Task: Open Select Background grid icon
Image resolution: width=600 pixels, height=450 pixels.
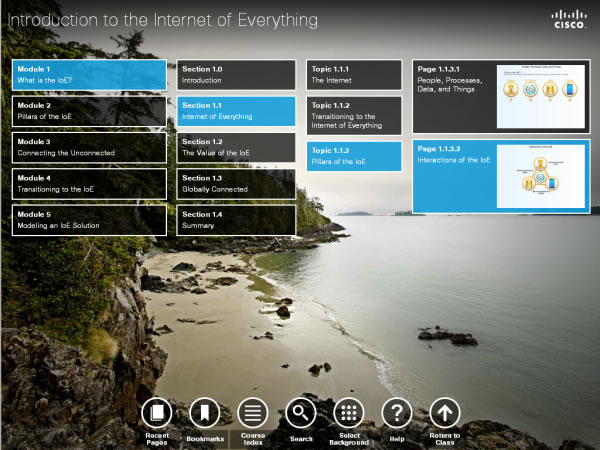Action: (x=348, y=413)
